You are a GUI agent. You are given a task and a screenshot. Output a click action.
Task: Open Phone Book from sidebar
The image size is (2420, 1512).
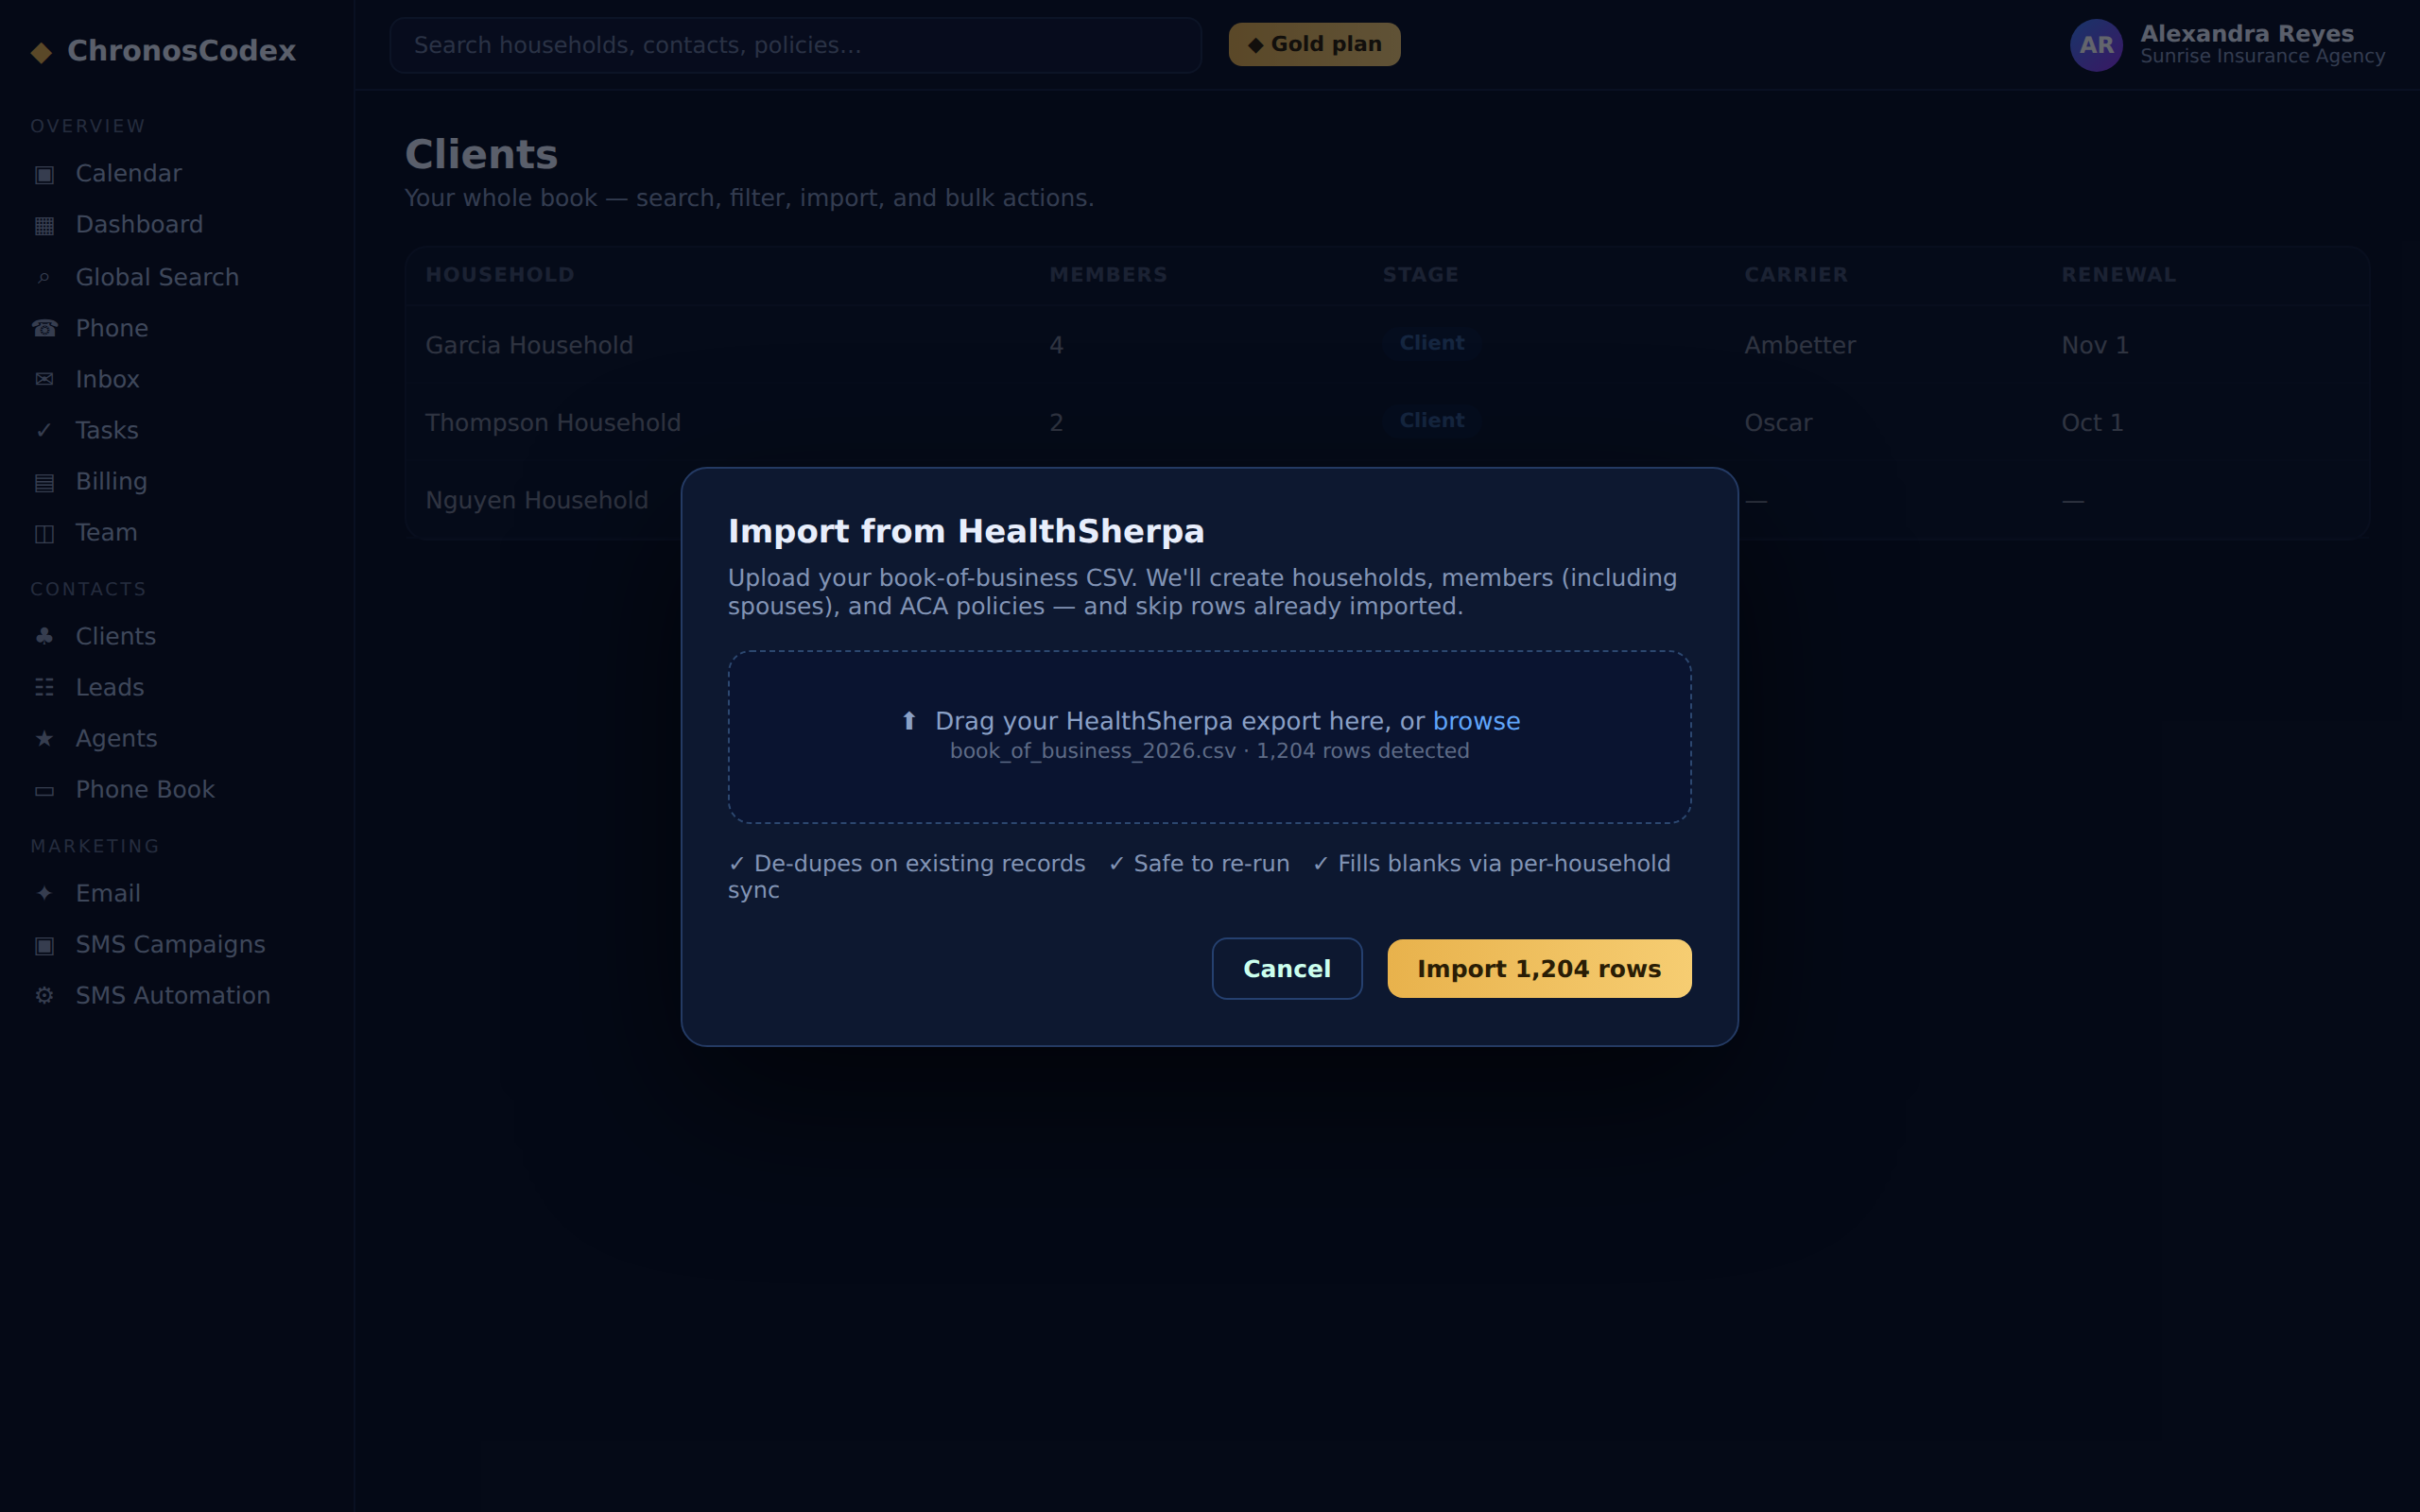[x=145, y=789]
